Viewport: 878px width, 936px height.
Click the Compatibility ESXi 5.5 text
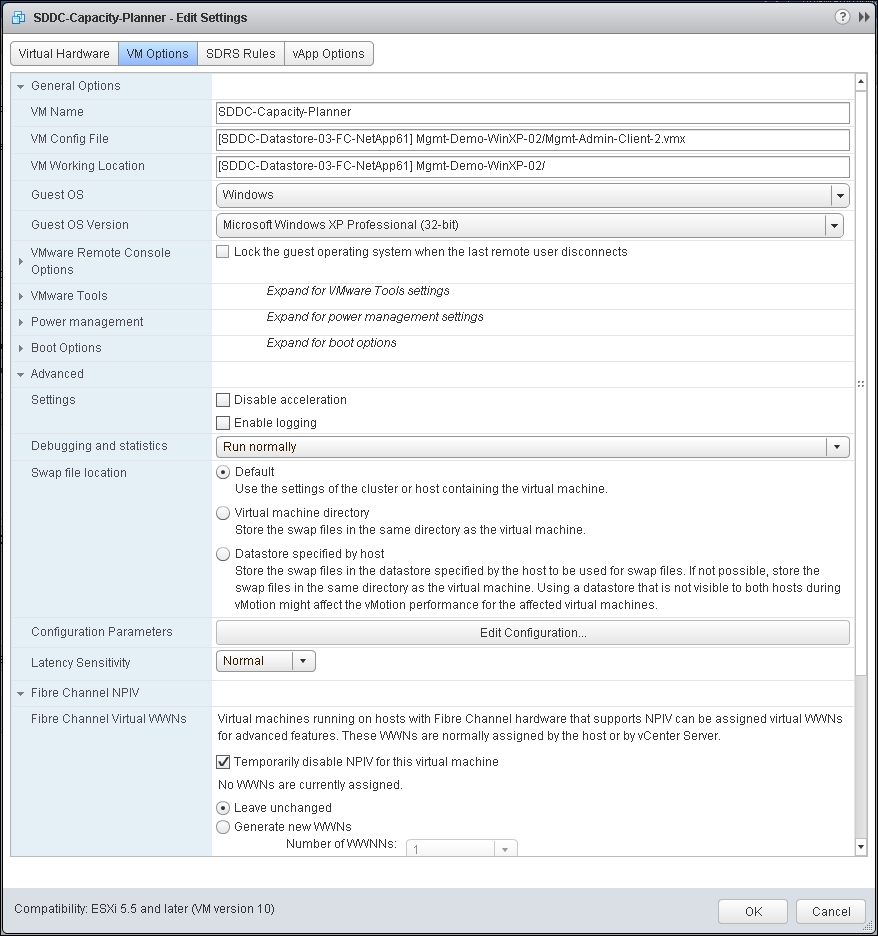(144, 909)
